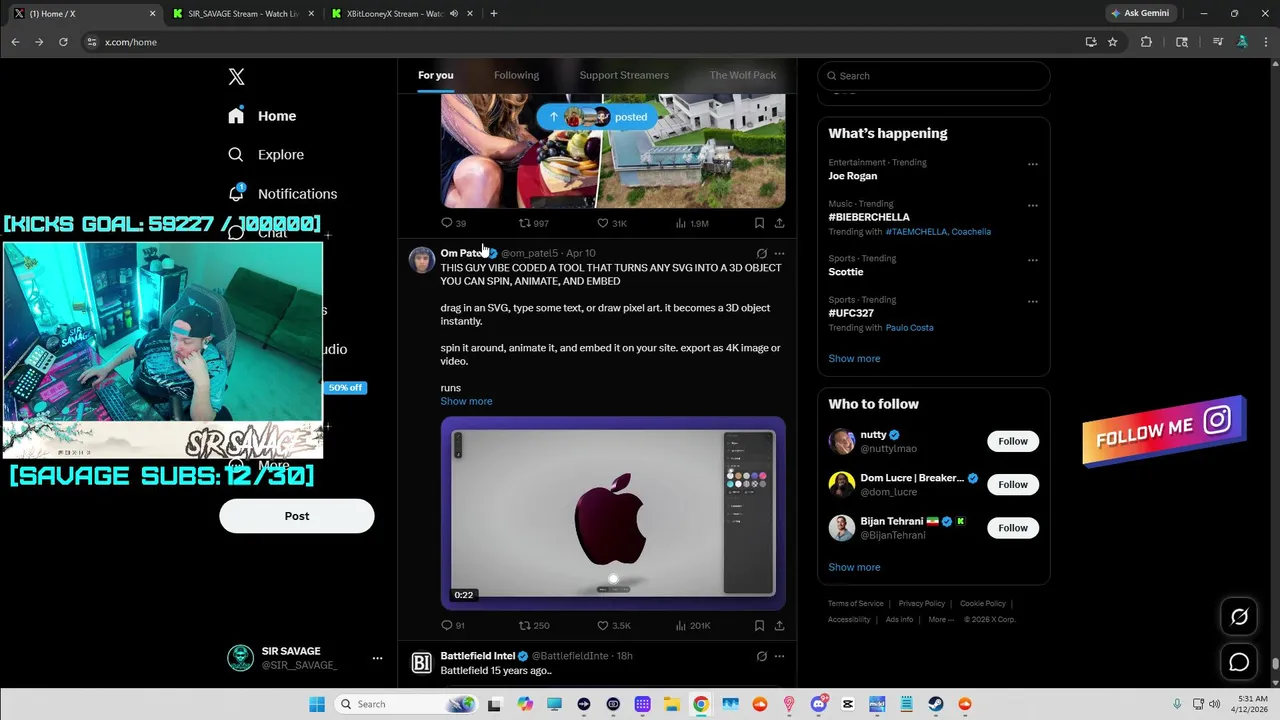
Task: Open the floating messages button
Action: [1239, 662]
